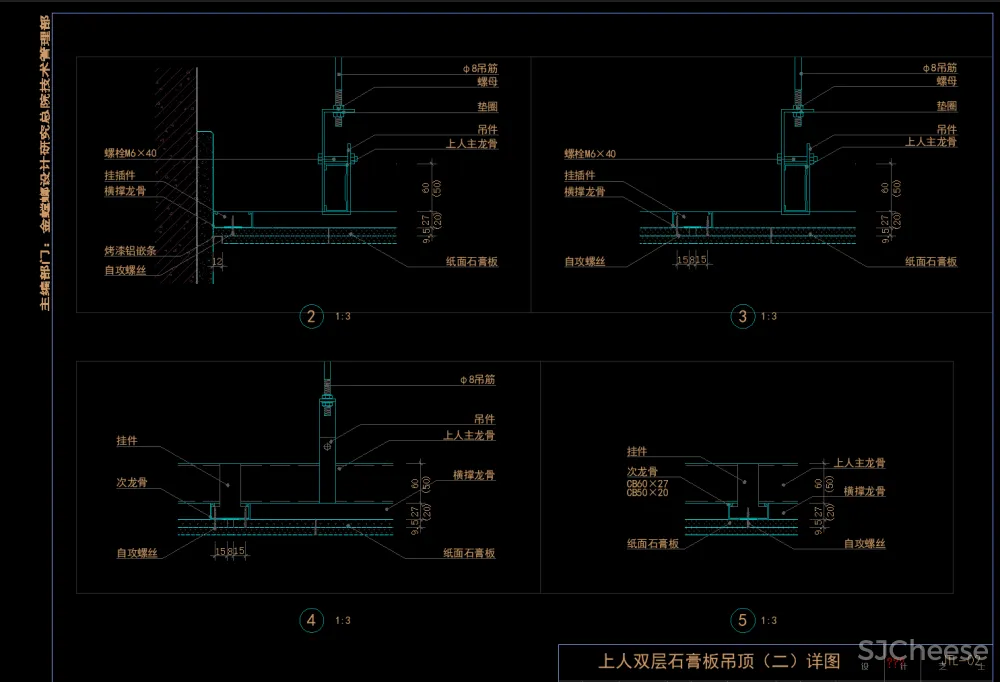
Task: Click the SJCheese watermark logo
Action: click(922, 655)
